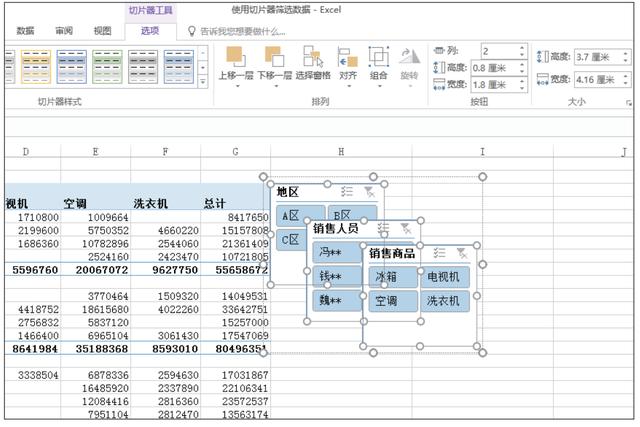Filter by 空调 in the 销售商品 slicer
The width and height of the screenshot is (640, 427).
pyautogui.click(x=393, y=301)
